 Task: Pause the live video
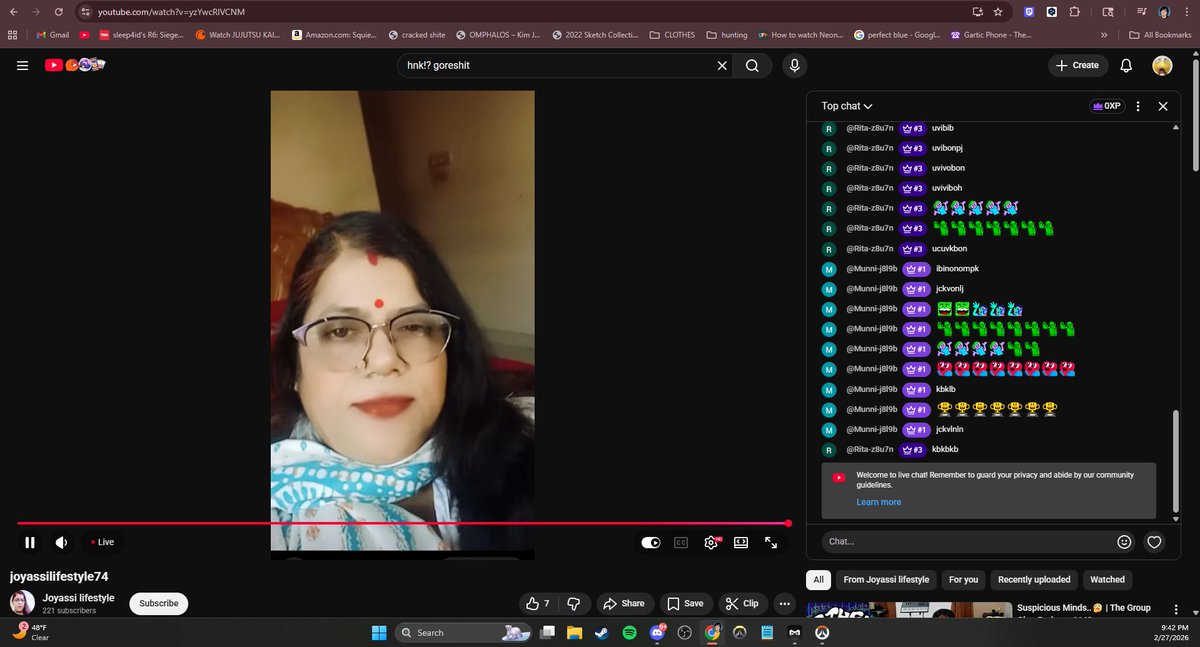tap(30, 542)
